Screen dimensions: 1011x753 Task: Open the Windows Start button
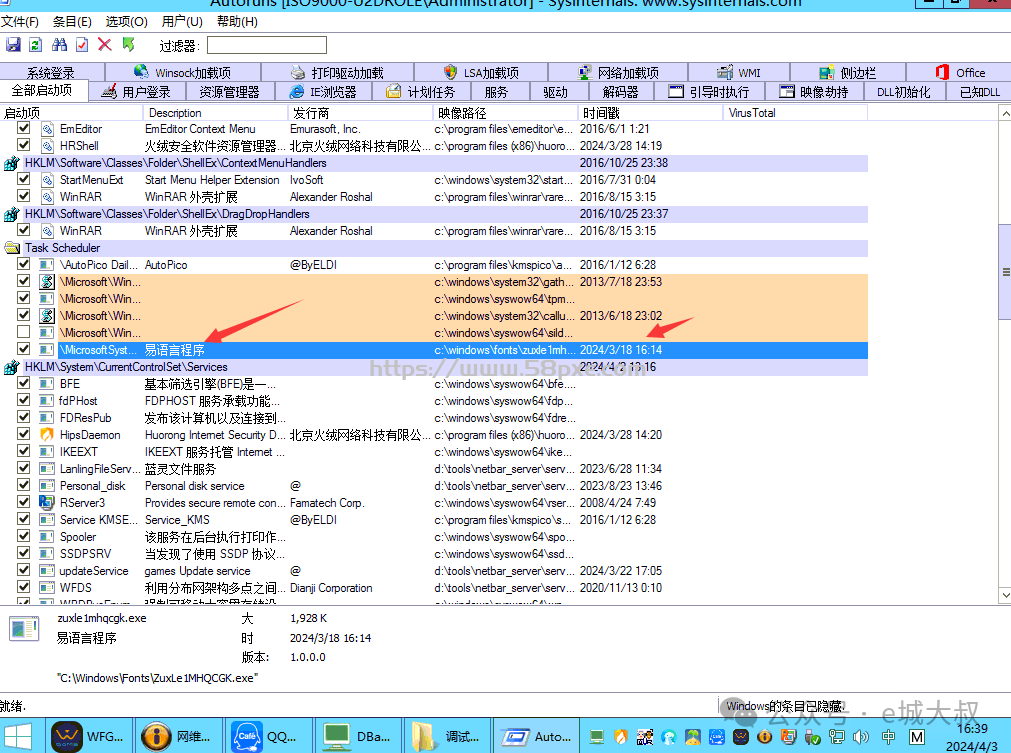[17, 736]
